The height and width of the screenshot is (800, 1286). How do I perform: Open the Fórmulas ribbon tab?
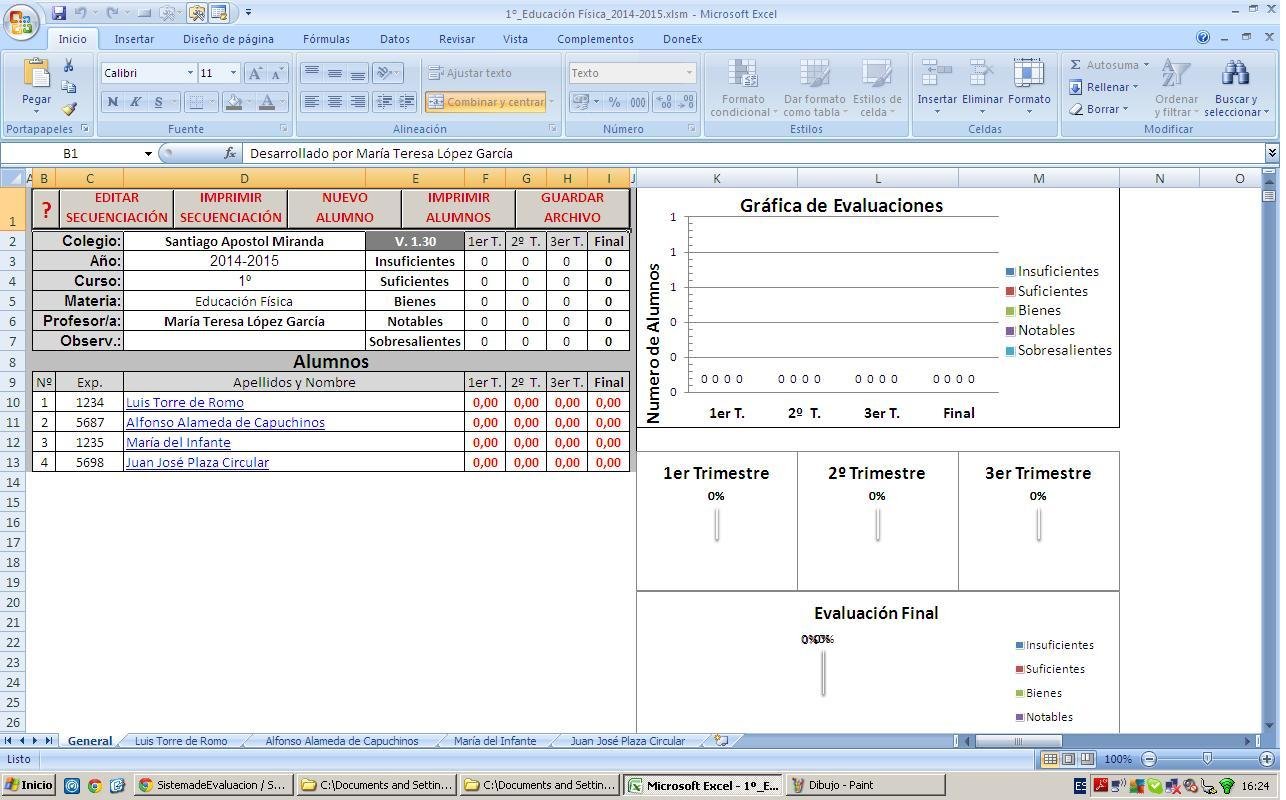326,39
